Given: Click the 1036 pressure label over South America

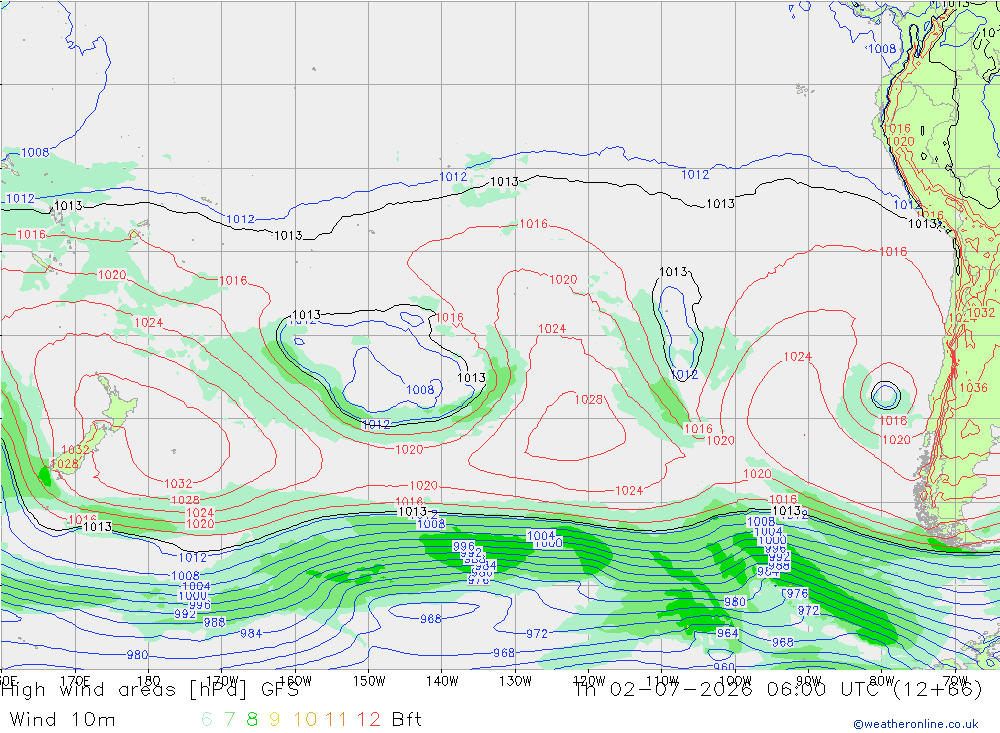Looking at the screenshot, I should [x=973, y=387].
